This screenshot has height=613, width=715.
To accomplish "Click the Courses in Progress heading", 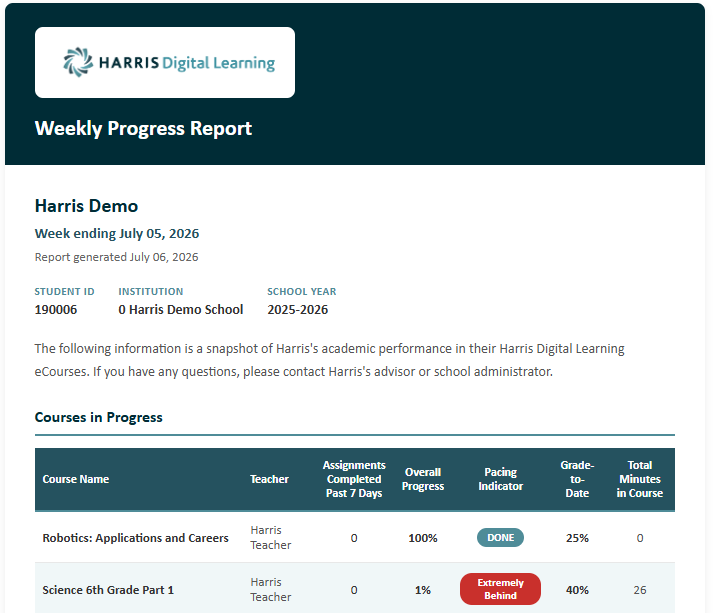I will click(x=98, y=417).
